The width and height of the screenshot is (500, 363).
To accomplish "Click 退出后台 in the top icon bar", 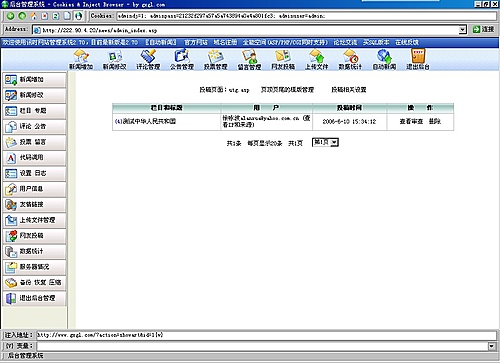I will point(418,60).
